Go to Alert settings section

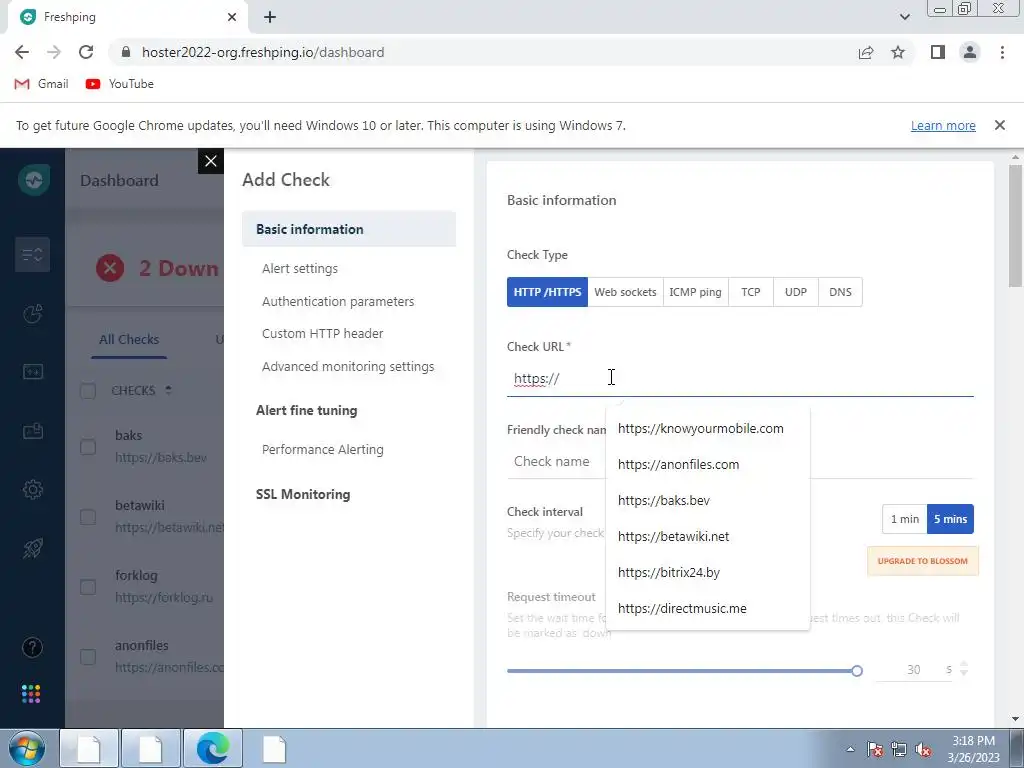300,268
